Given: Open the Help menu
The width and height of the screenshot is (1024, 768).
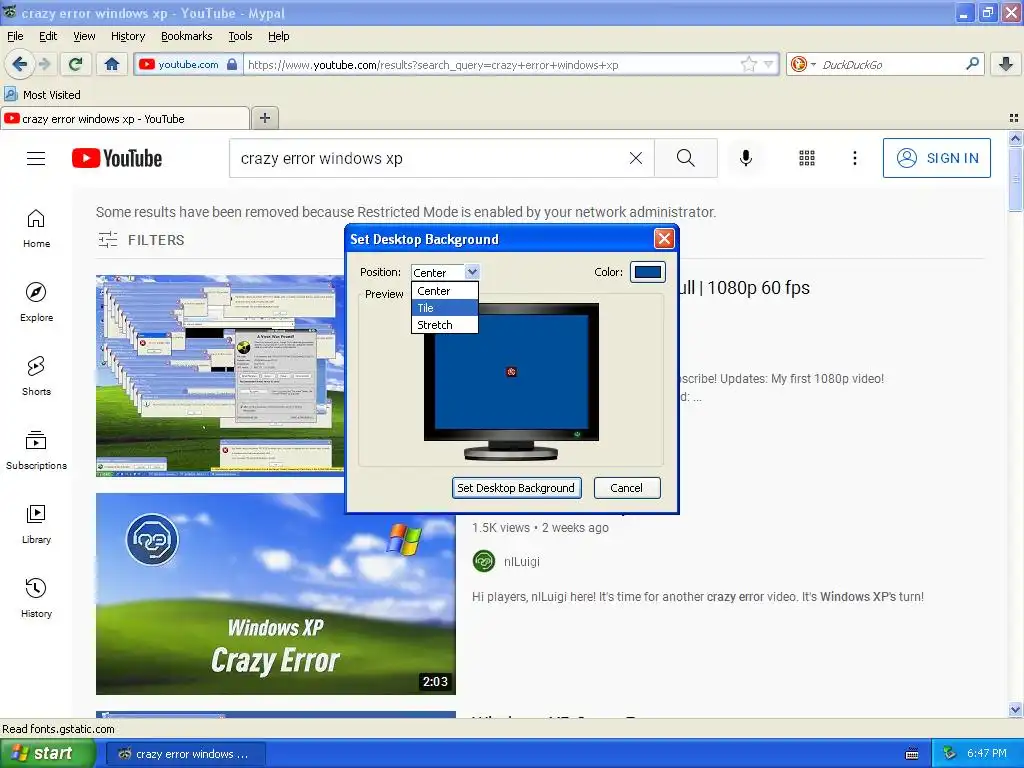Looking at the screenshot, I should click(x=278, y=36).
